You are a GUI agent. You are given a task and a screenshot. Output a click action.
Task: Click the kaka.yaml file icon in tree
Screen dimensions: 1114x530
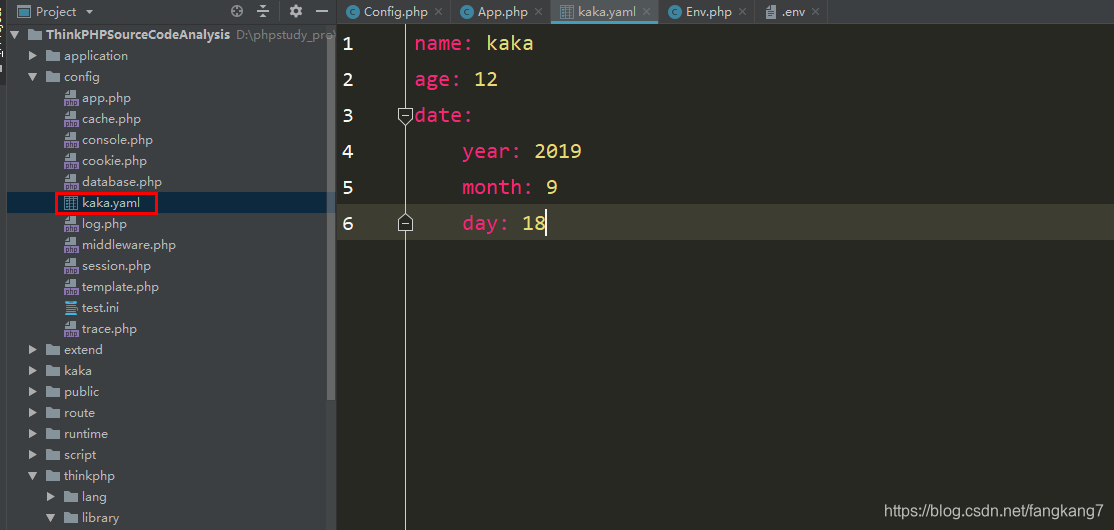pyautogui.click(x=71, y=203)
